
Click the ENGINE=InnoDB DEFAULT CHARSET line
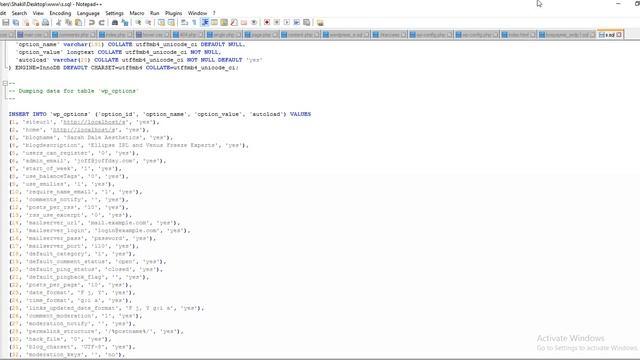pos(124,68)
